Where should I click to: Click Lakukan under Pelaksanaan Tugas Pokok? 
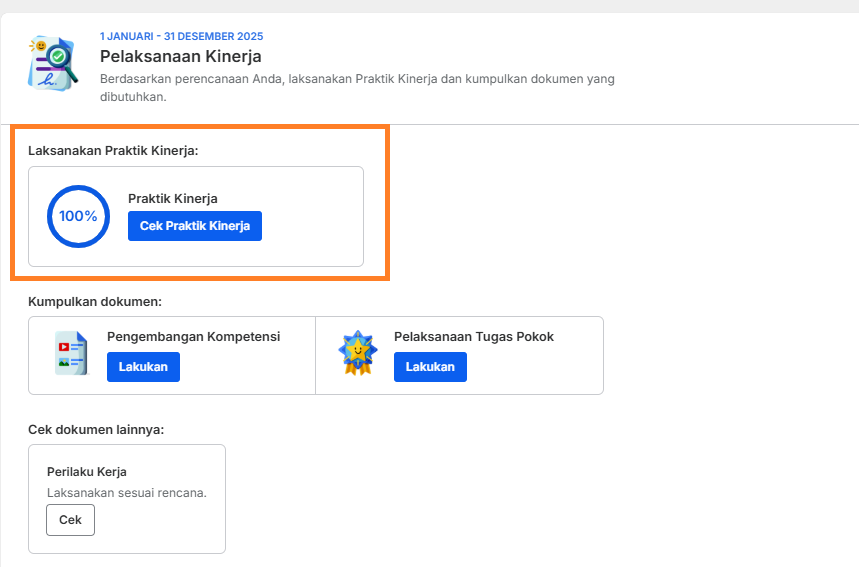point(431,366)
